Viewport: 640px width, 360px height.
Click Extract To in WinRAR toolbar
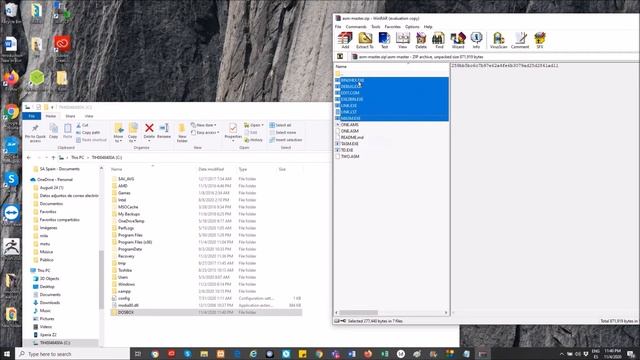coord(365,40)
